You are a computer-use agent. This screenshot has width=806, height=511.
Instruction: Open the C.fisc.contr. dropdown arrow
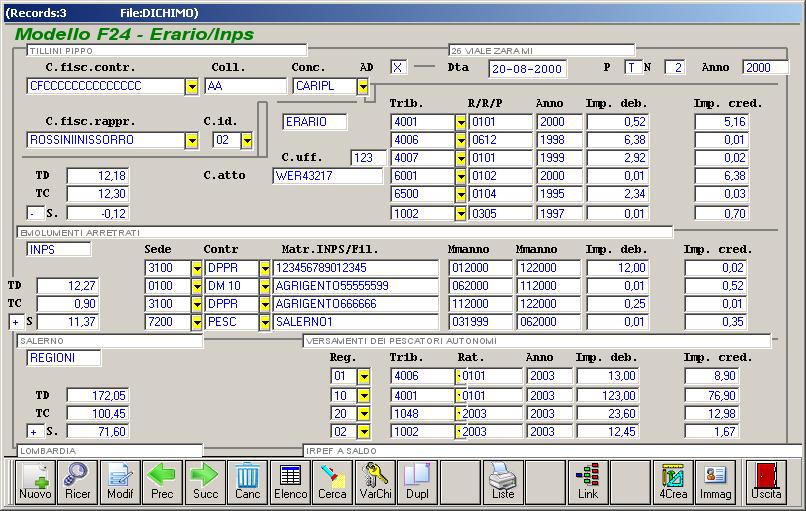click(191, 86)
